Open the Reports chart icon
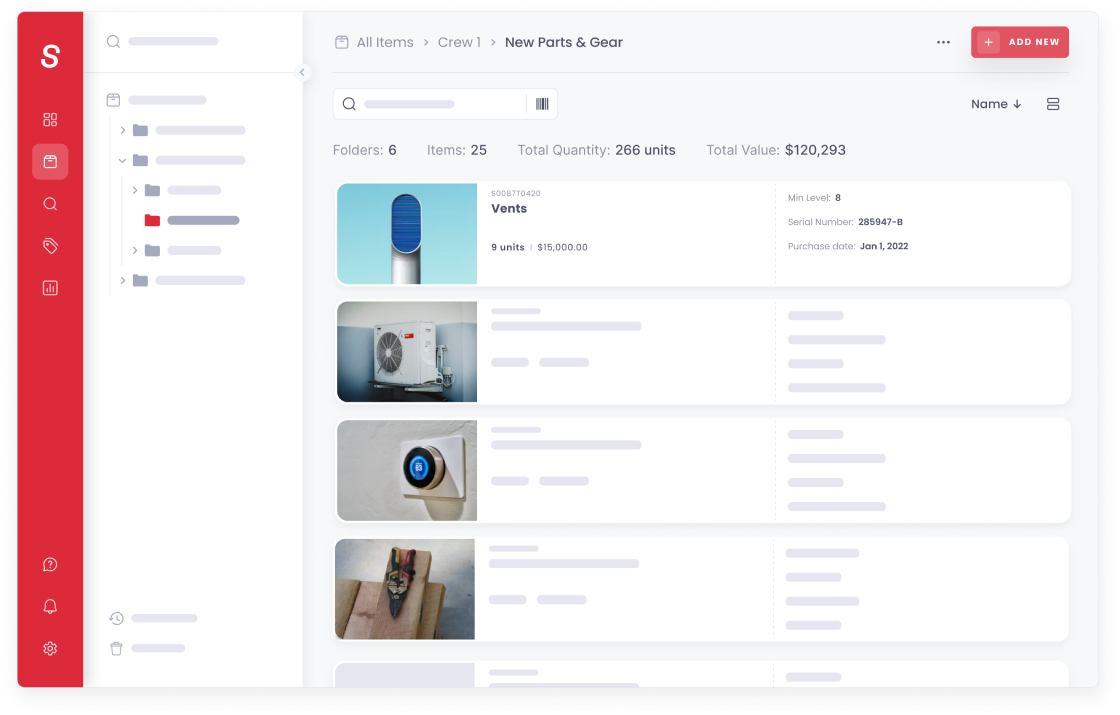 (x=50, y=287)
